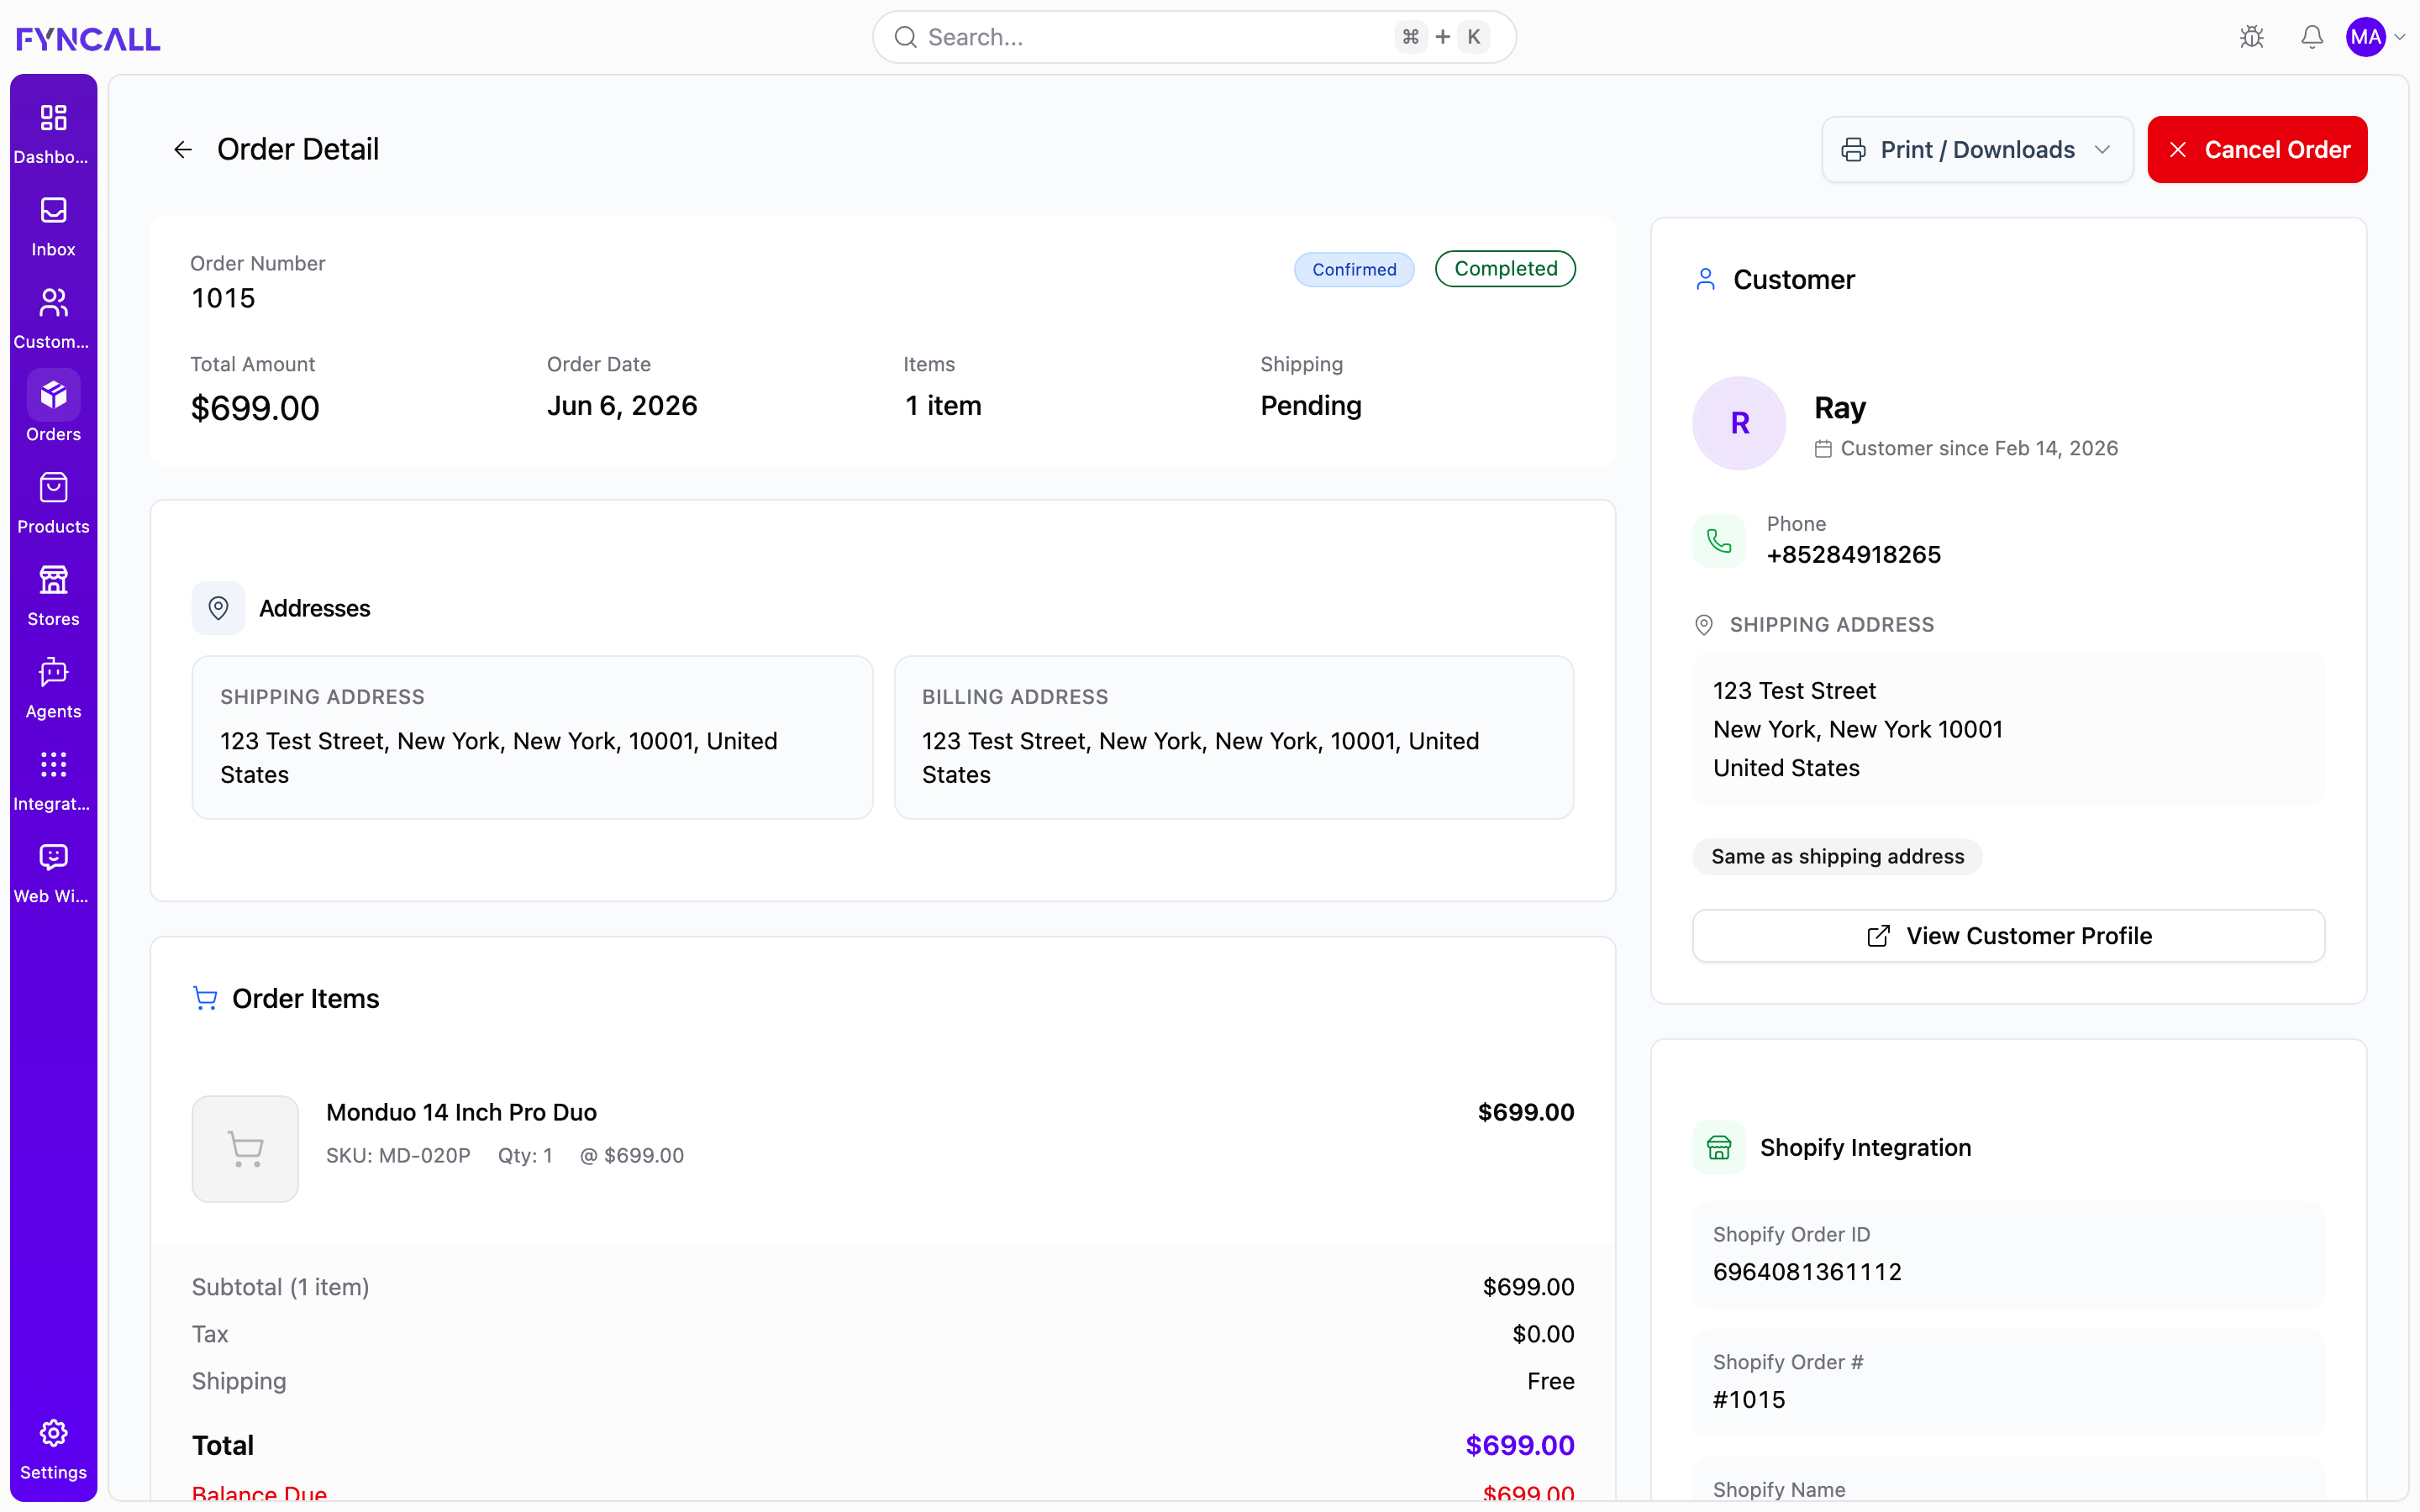Click the green phone icon
The image size is (2420, 1512).
click(1718, 541)
